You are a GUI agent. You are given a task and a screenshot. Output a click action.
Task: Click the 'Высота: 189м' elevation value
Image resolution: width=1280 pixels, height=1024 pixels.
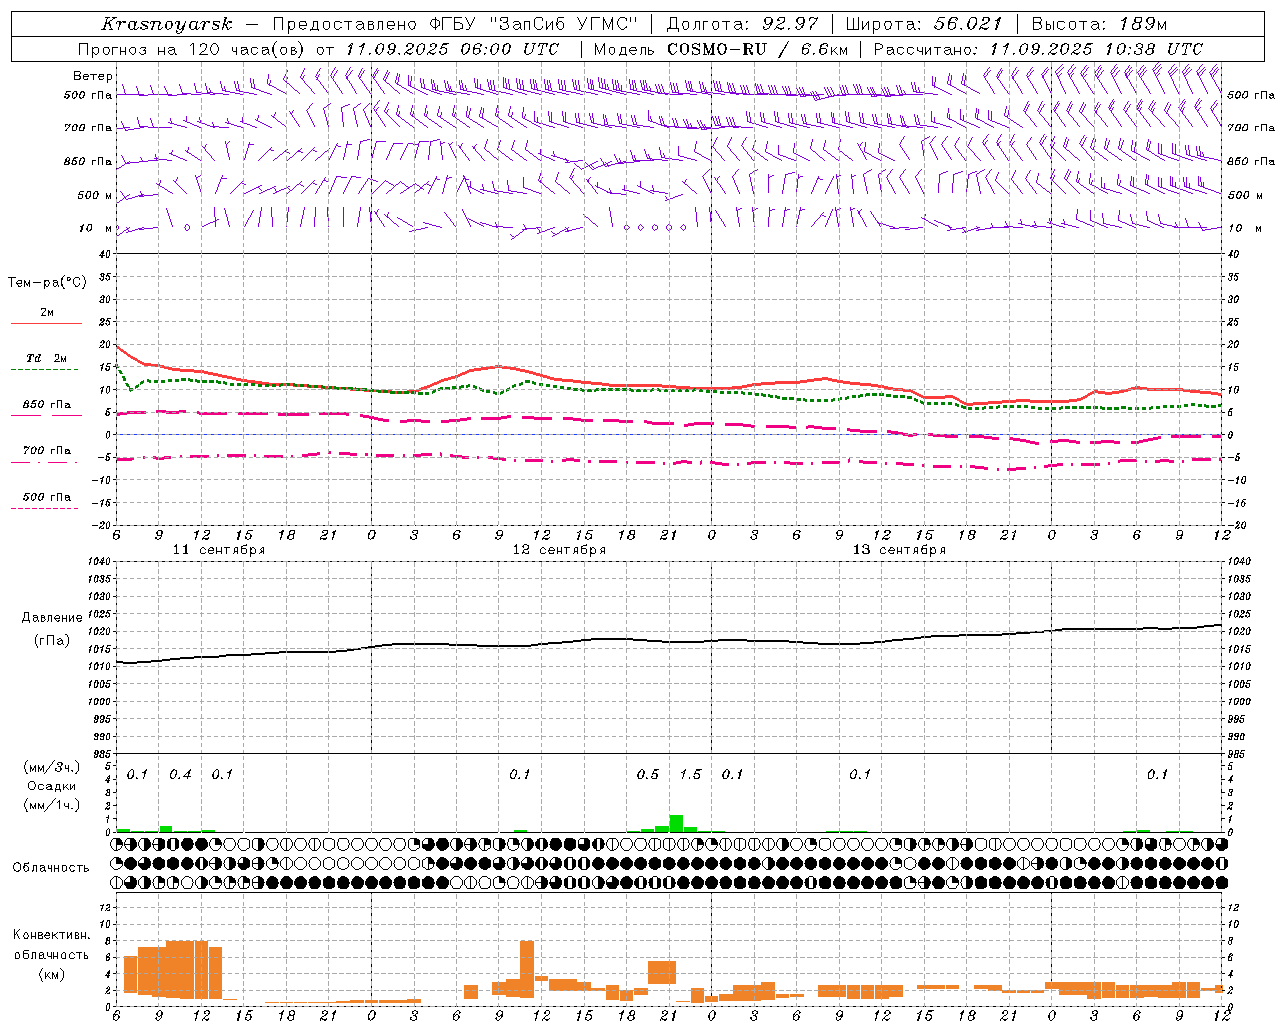click(x=1099, y=23)
